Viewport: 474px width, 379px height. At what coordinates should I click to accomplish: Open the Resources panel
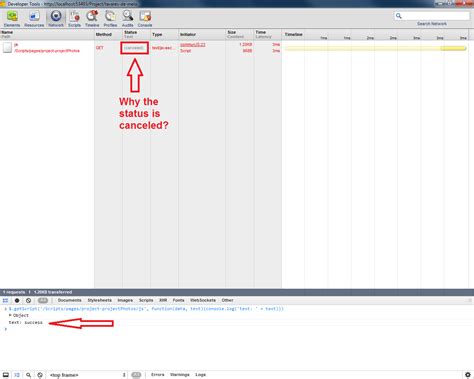(34, 19)
